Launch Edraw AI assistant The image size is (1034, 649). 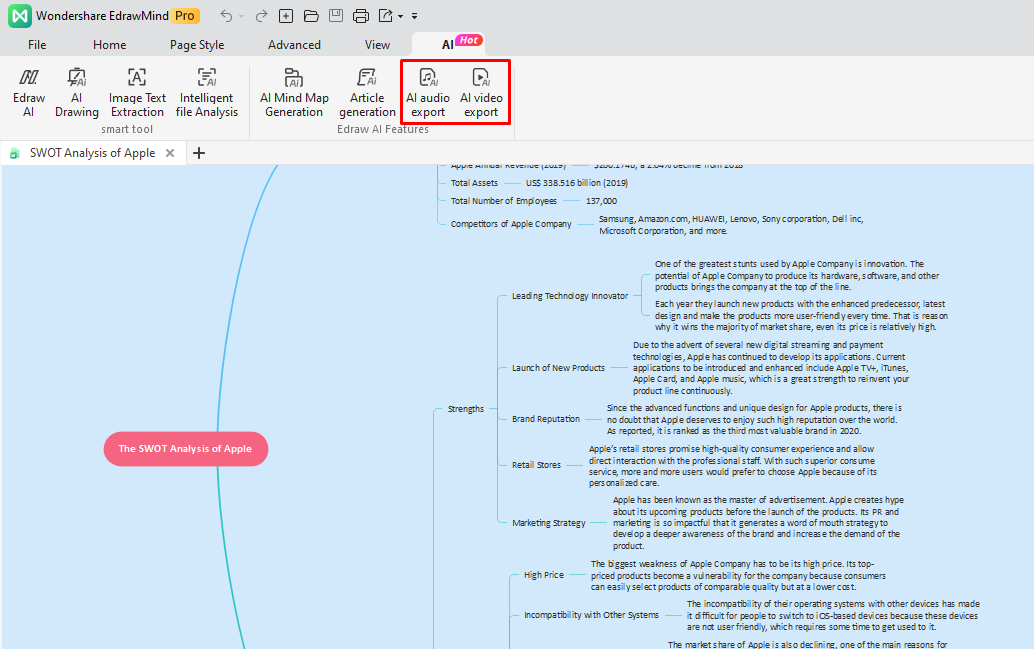[29, 93]
